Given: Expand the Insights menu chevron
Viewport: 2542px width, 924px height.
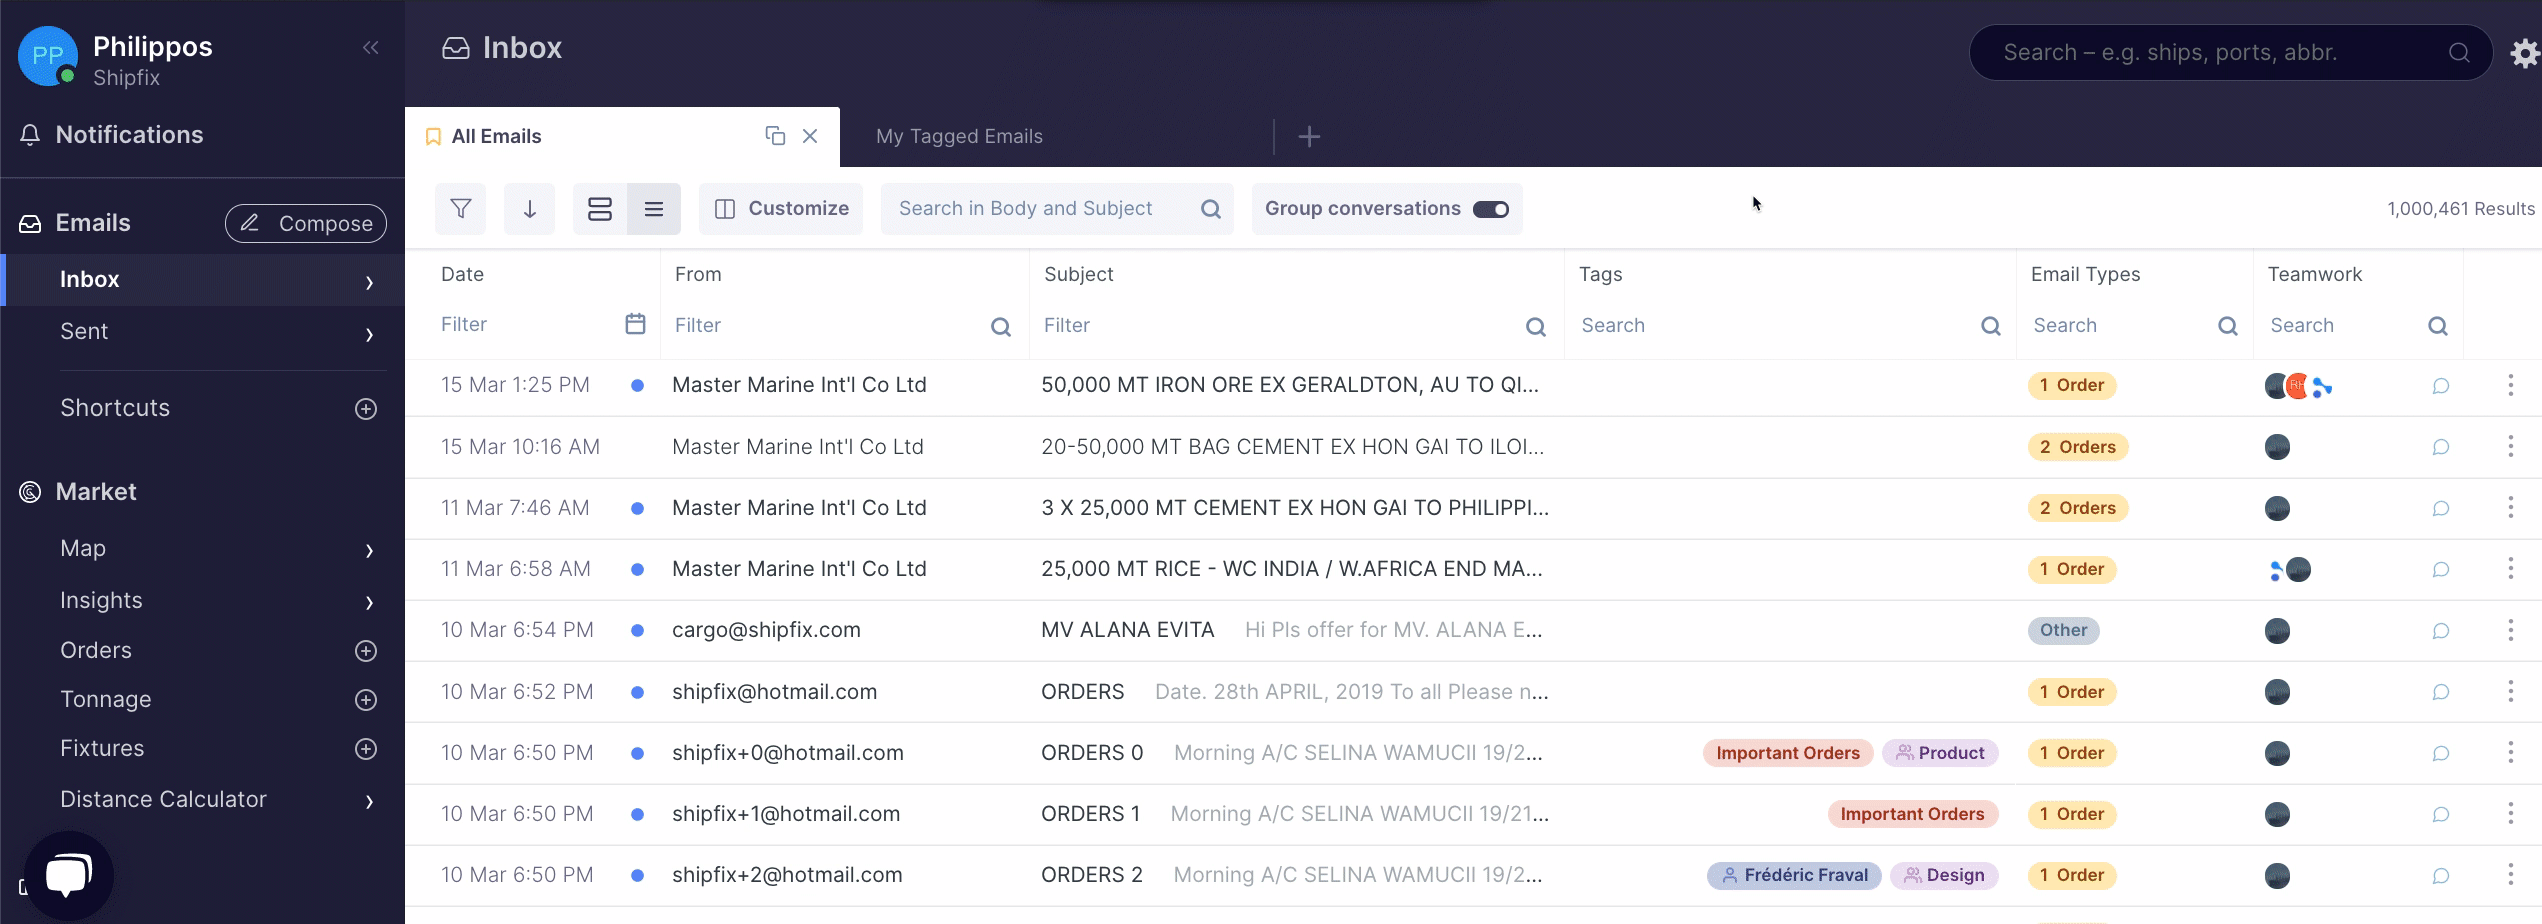Looking at the screenshot, I should pyautogui.click(x=369, y=603).
